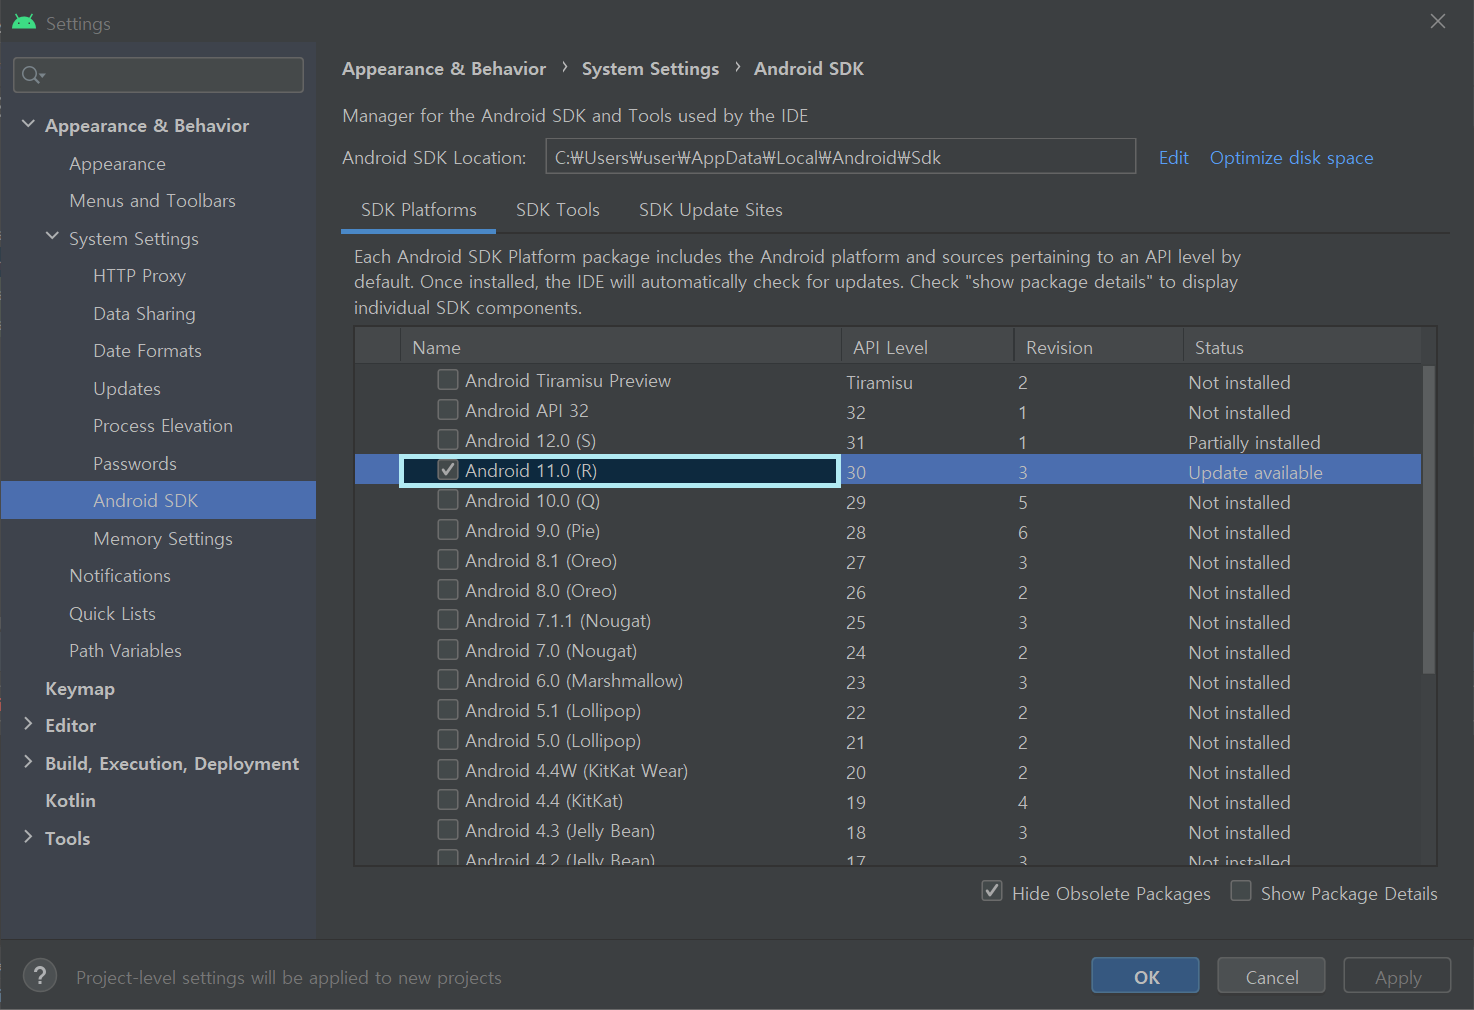Click the Apply button
Viewport: 1474px width, 1010px height.
coord(1397,976)
